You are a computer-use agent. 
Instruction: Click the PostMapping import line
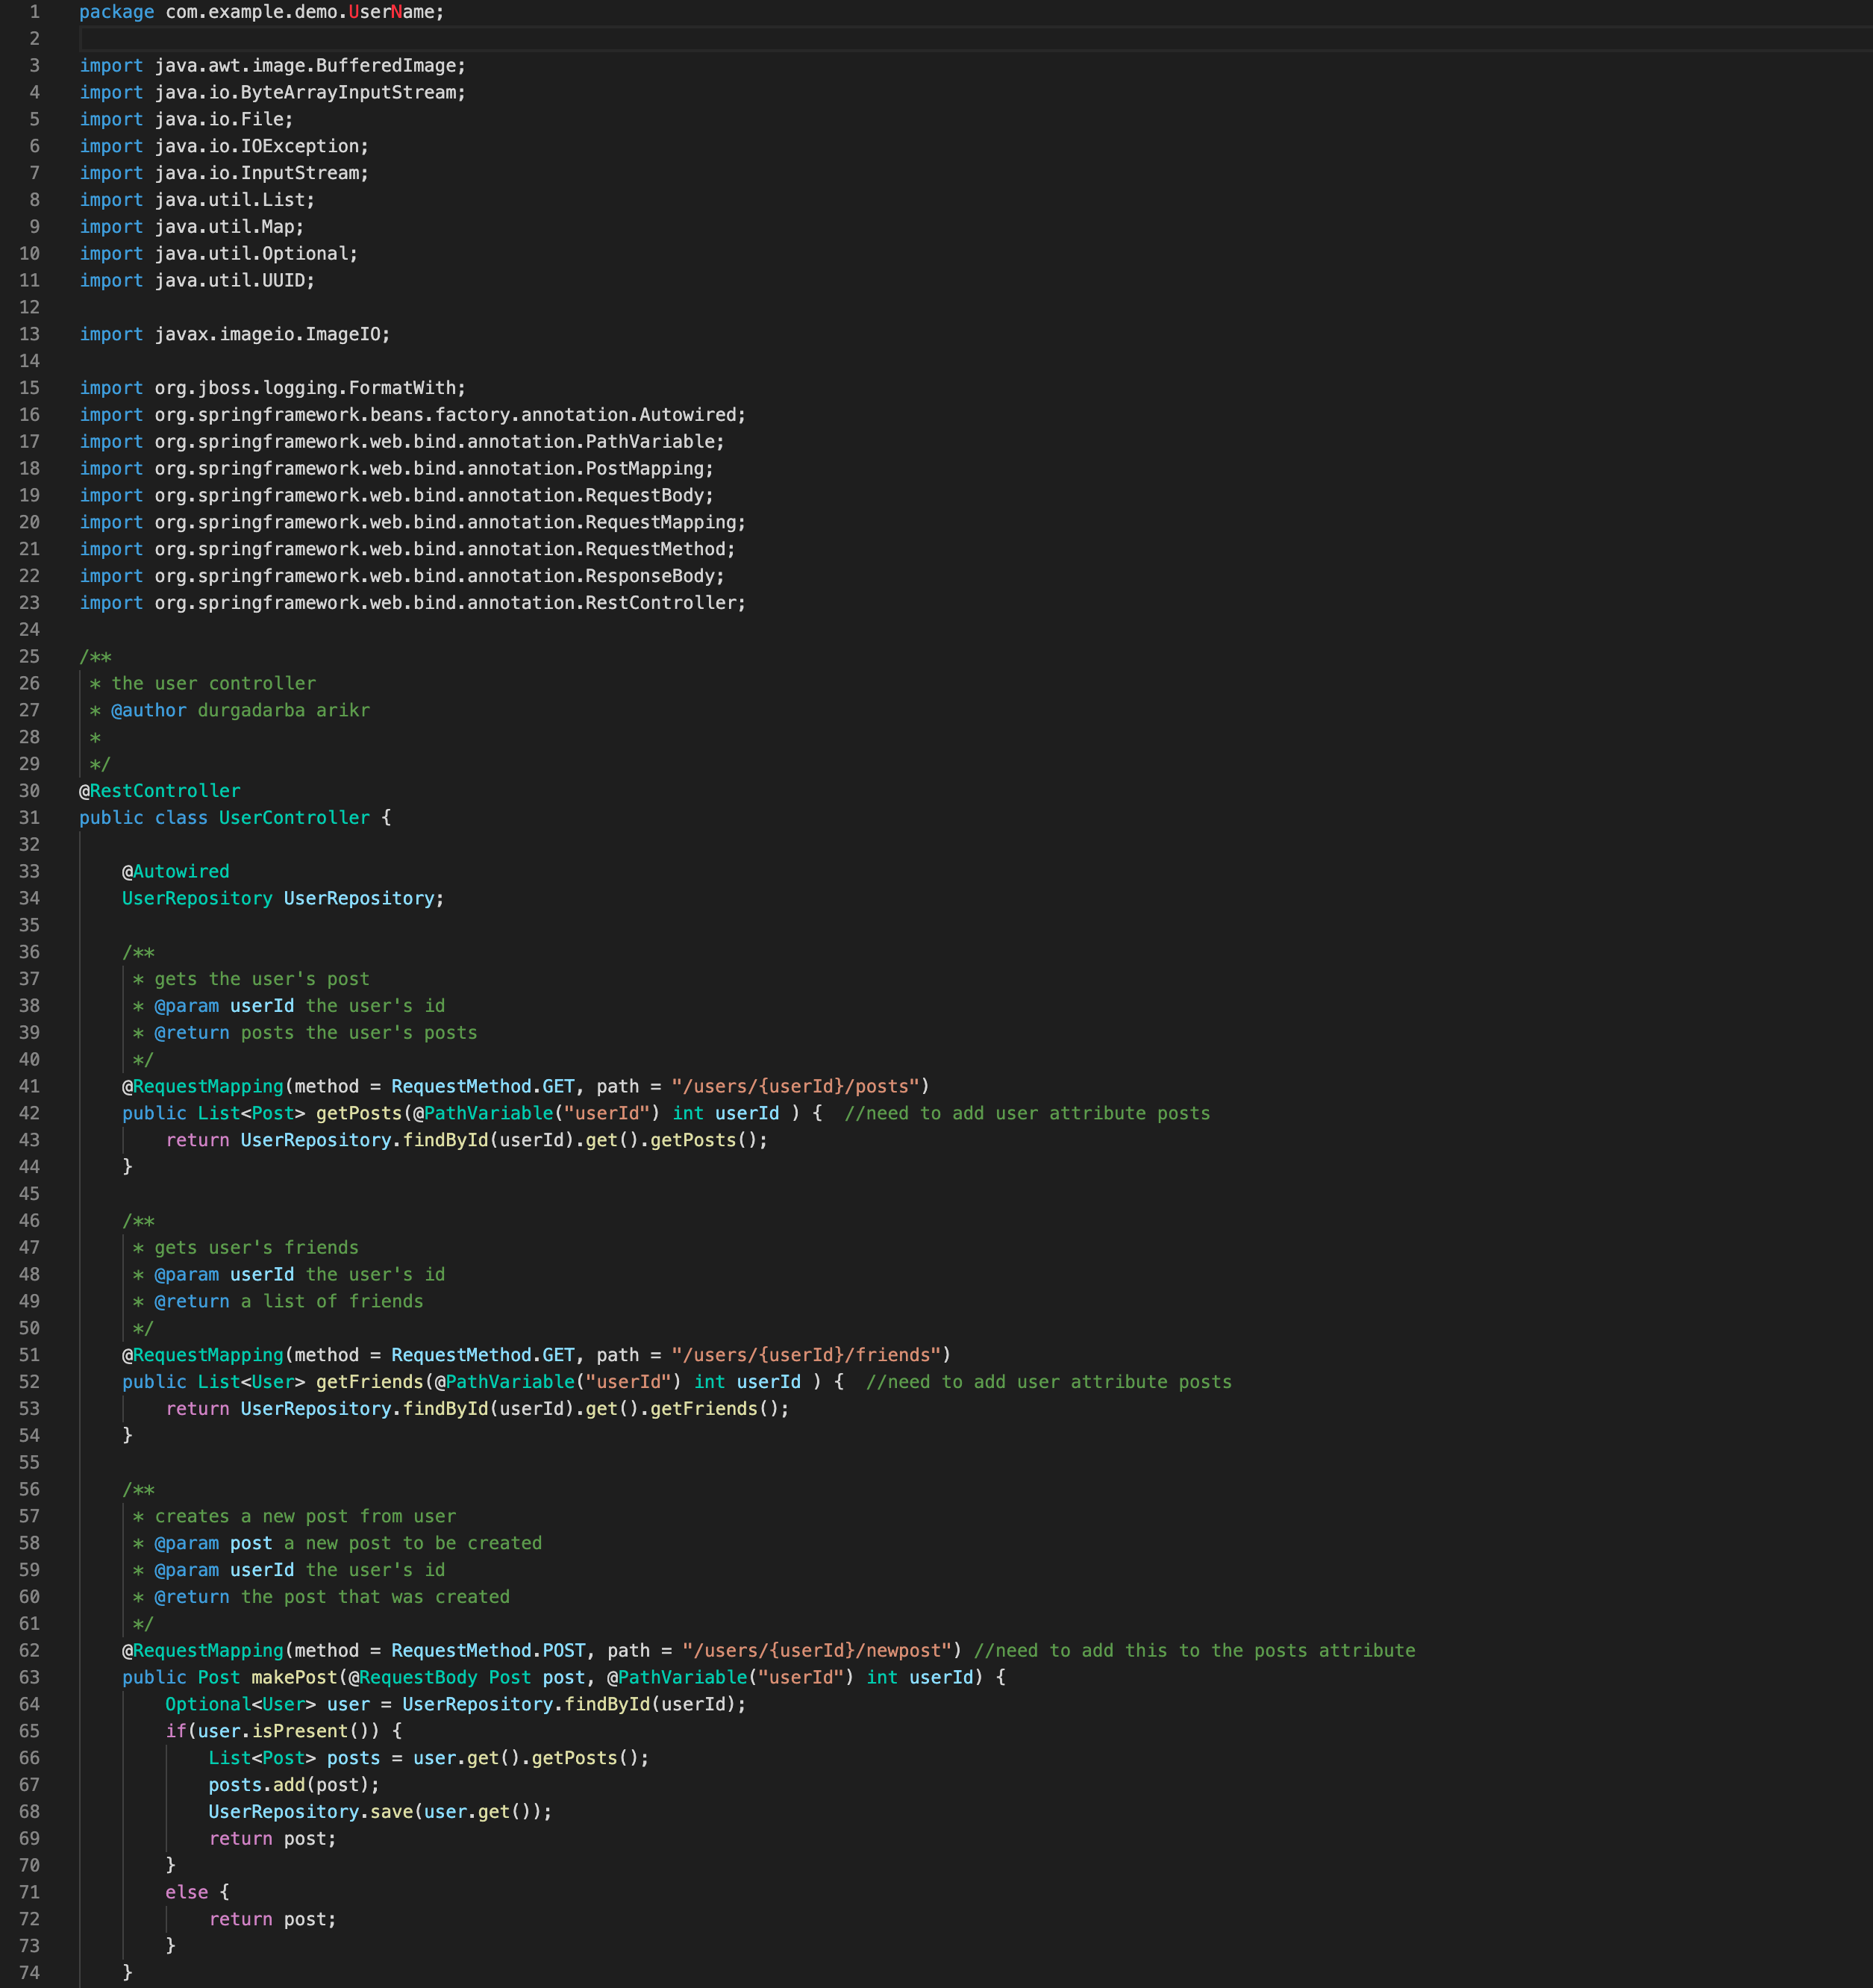click(397, 469)
